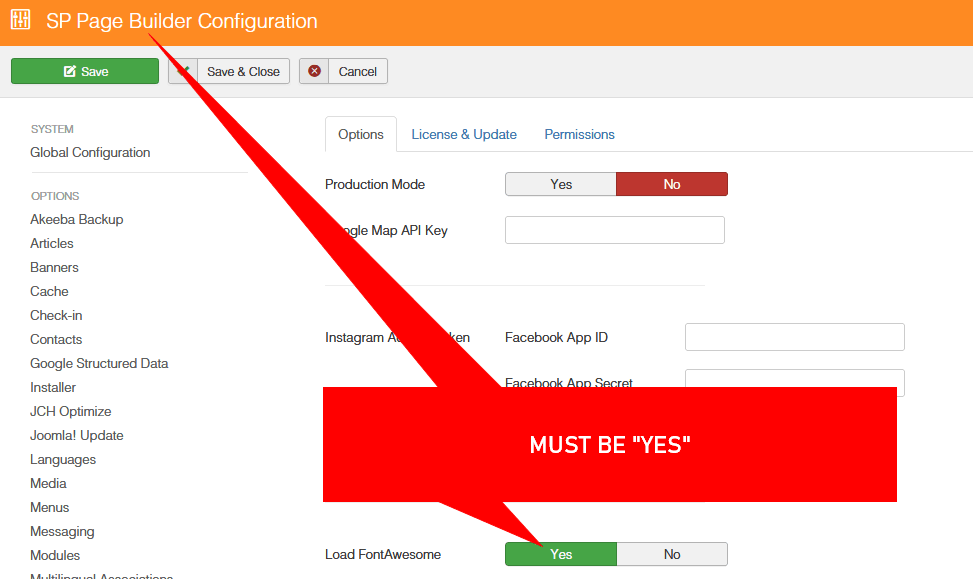Set Load FontAwesome to No
Screen dimensions: 973x579
pyautogui.click(x=672, y=554)
